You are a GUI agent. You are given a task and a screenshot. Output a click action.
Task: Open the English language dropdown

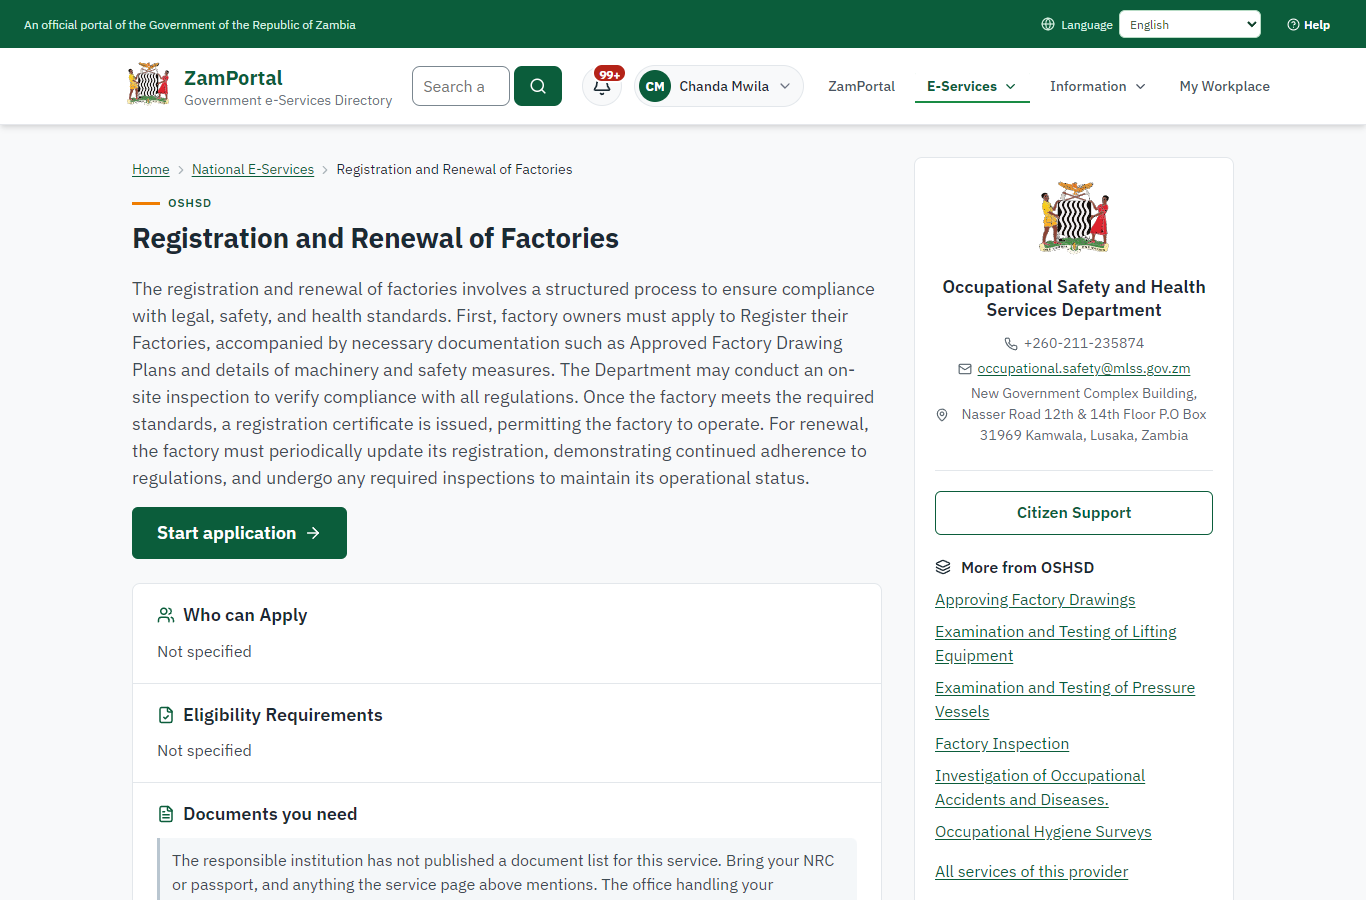point(1190,24)
